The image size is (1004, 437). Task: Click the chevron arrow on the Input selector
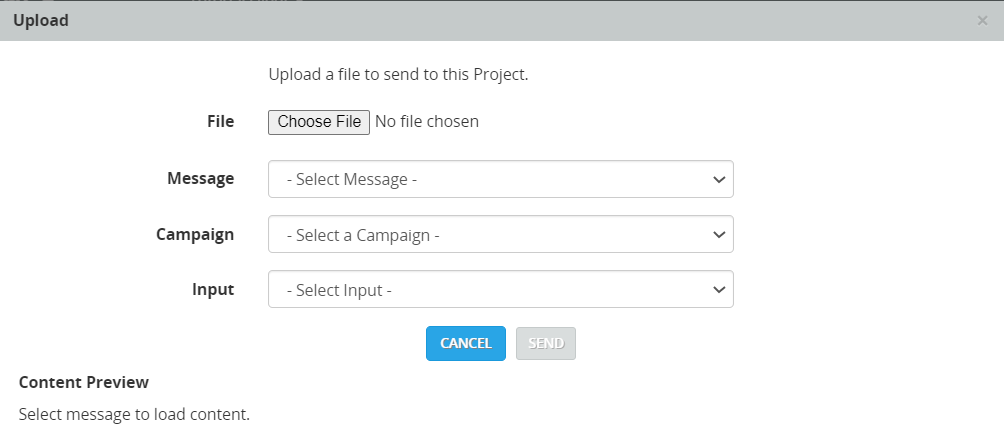(x=718, y=290)
